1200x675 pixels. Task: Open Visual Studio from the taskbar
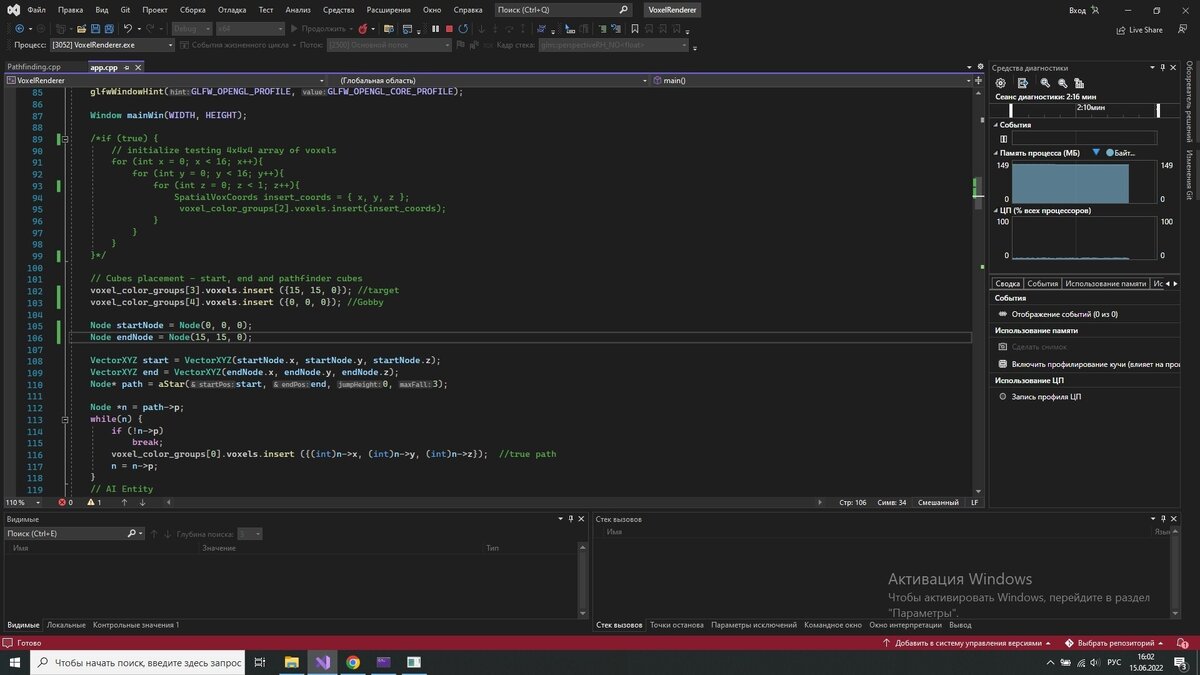coord(322,662)
